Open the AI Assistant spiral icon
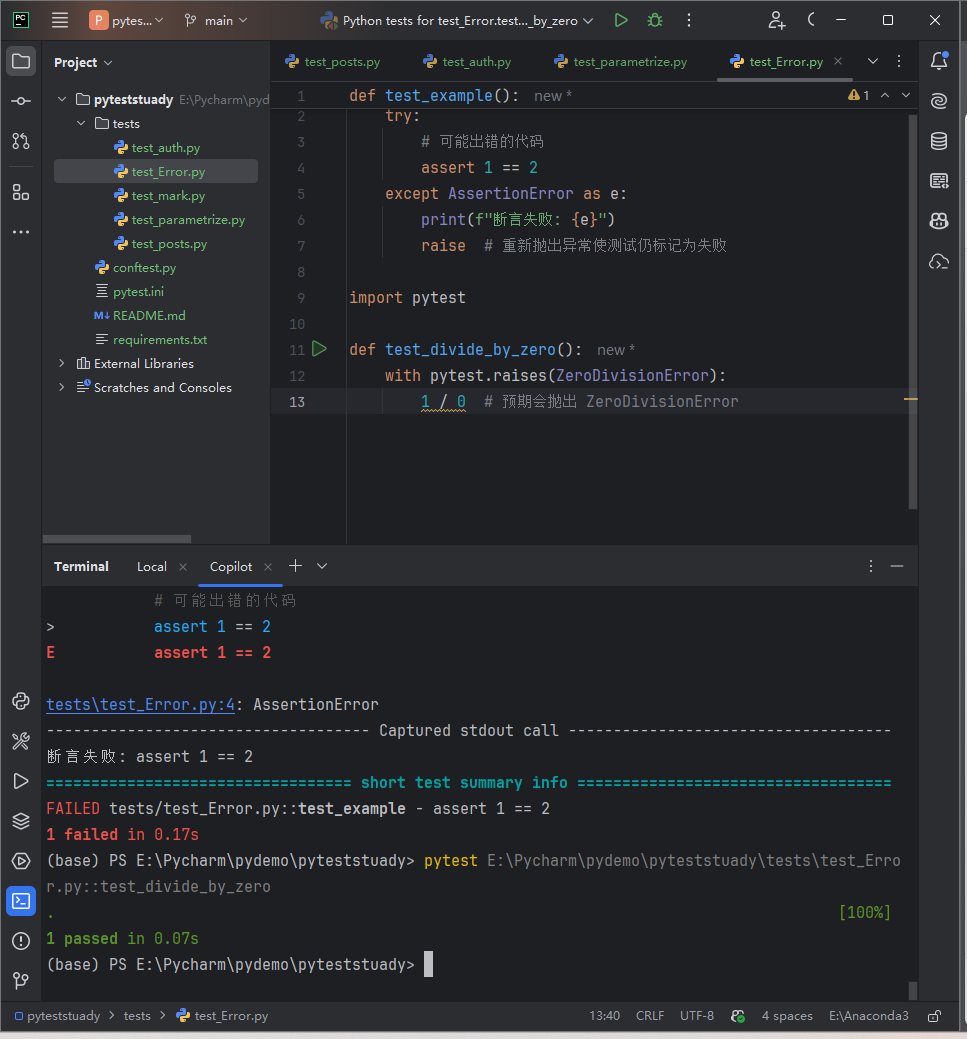The height and width of the screenshot is (1039, 967). [x=939, y=101]
